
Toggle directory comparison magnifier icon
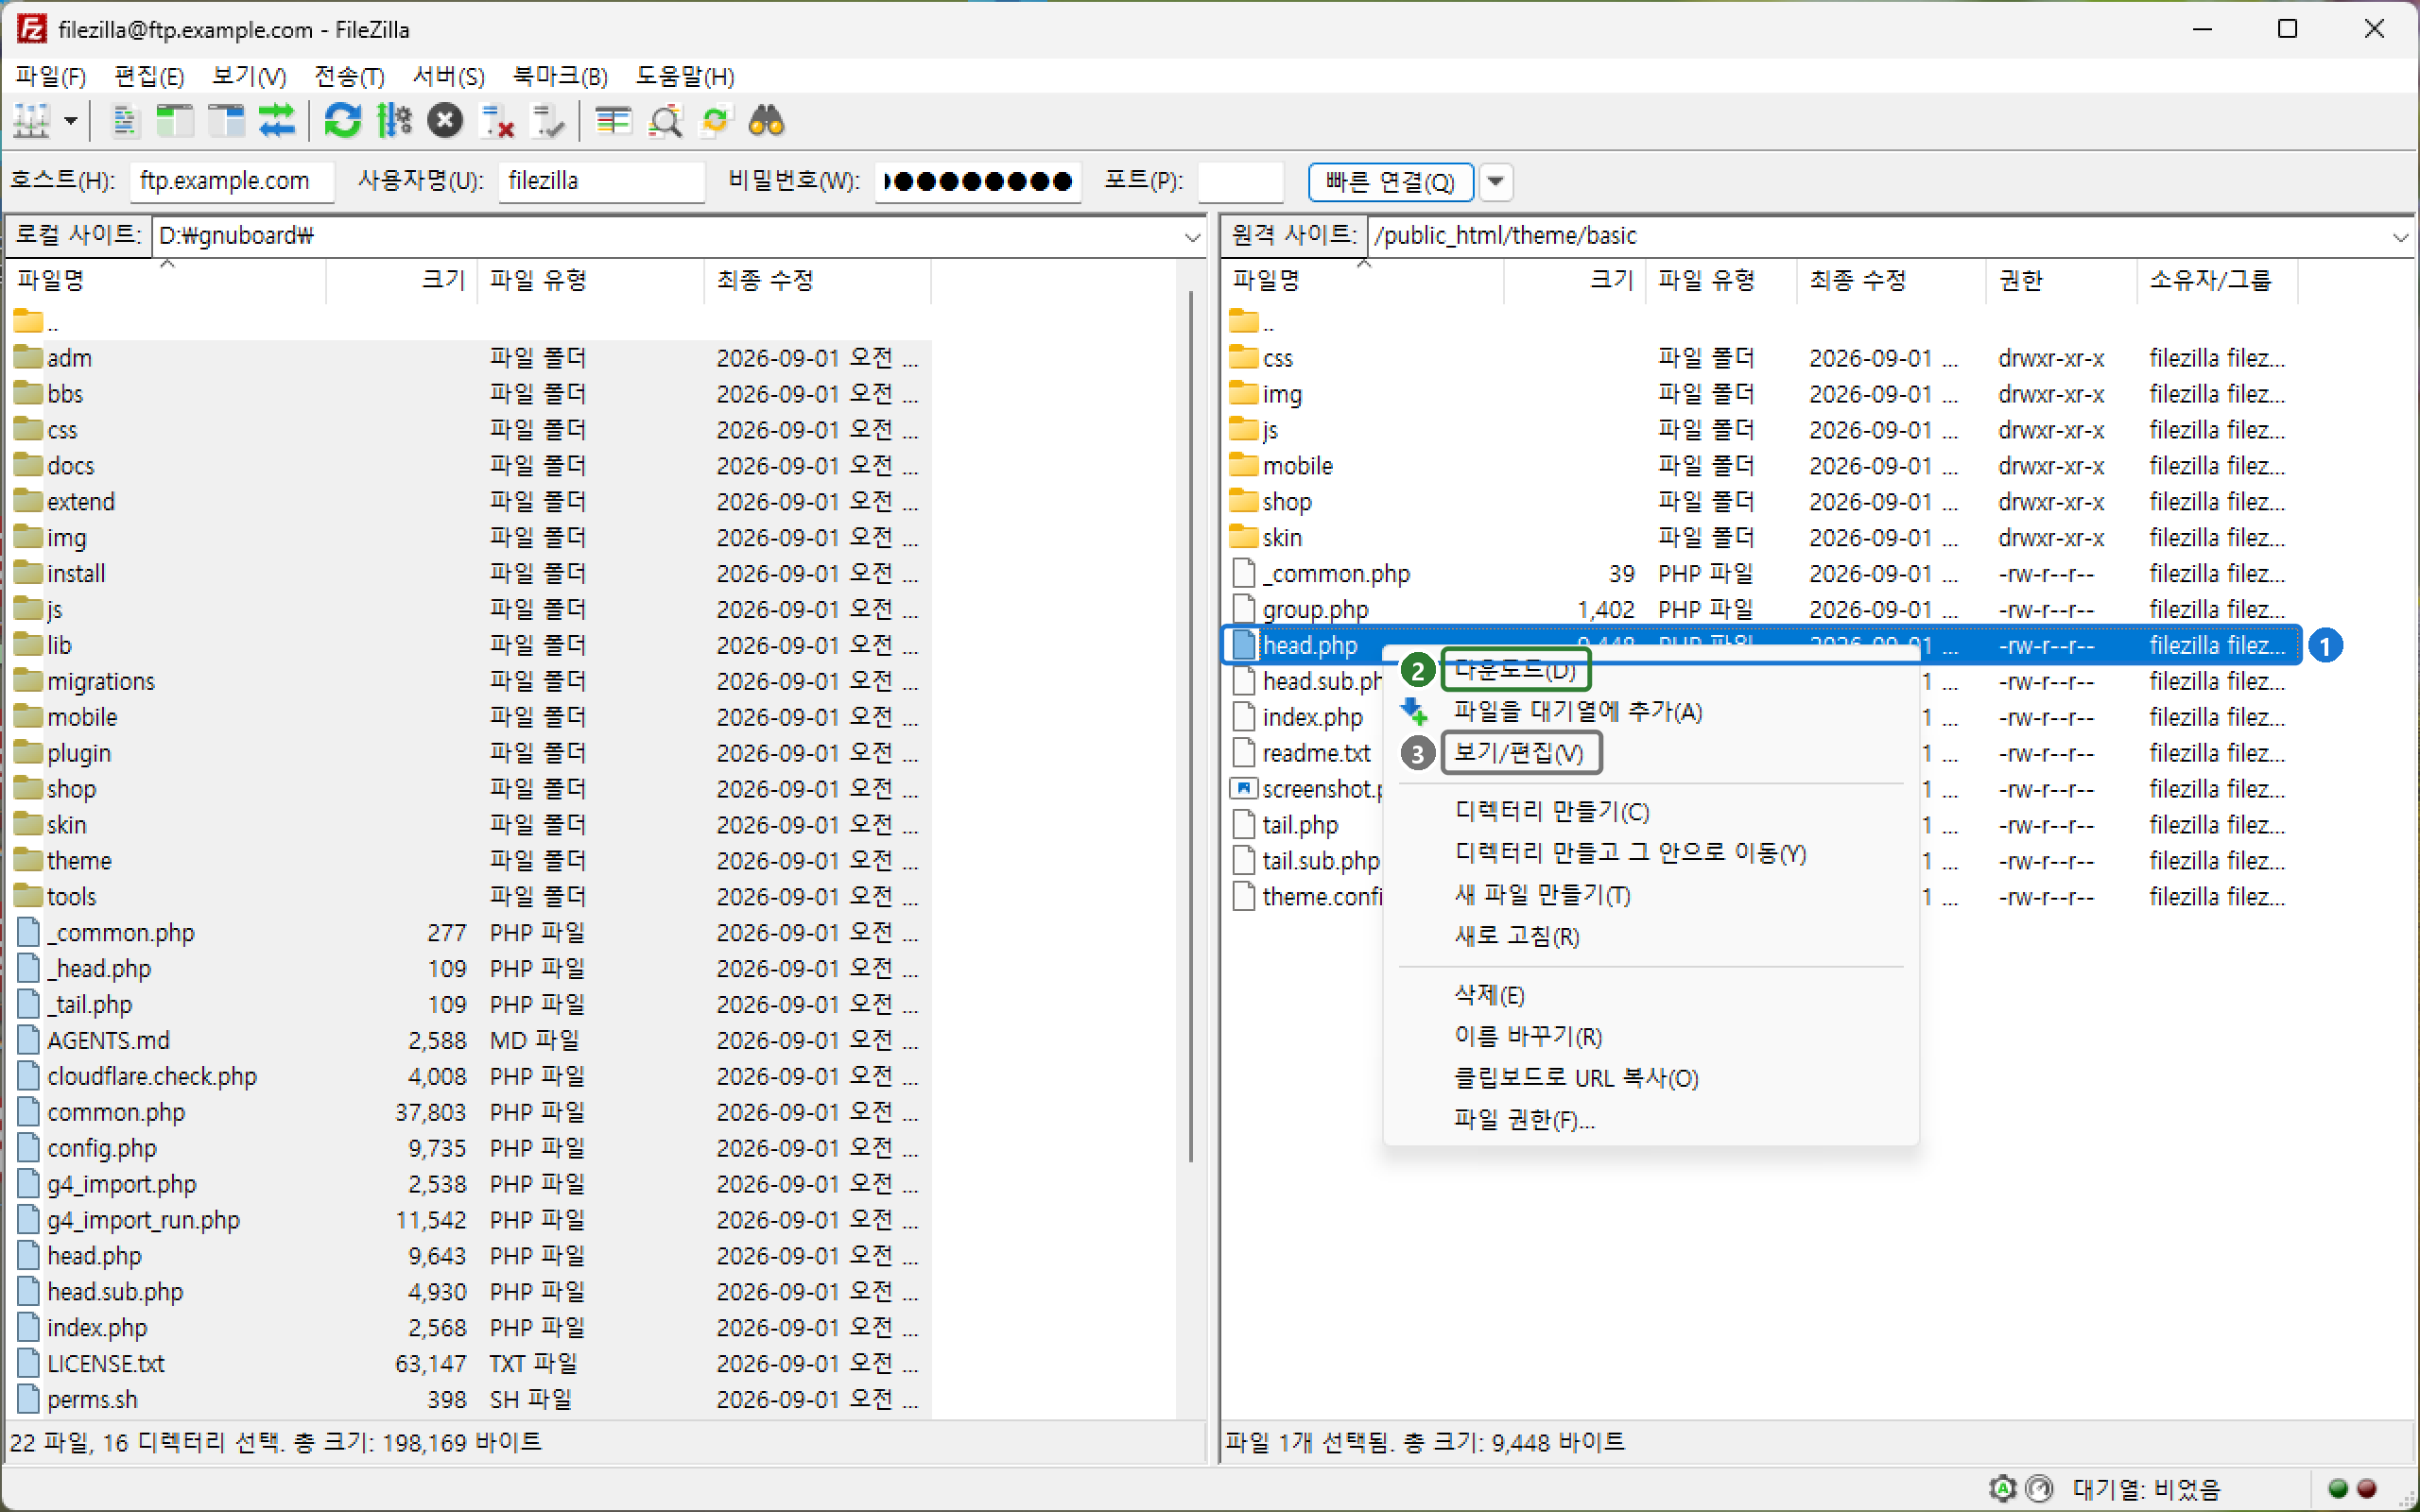[x=665, y=121]
